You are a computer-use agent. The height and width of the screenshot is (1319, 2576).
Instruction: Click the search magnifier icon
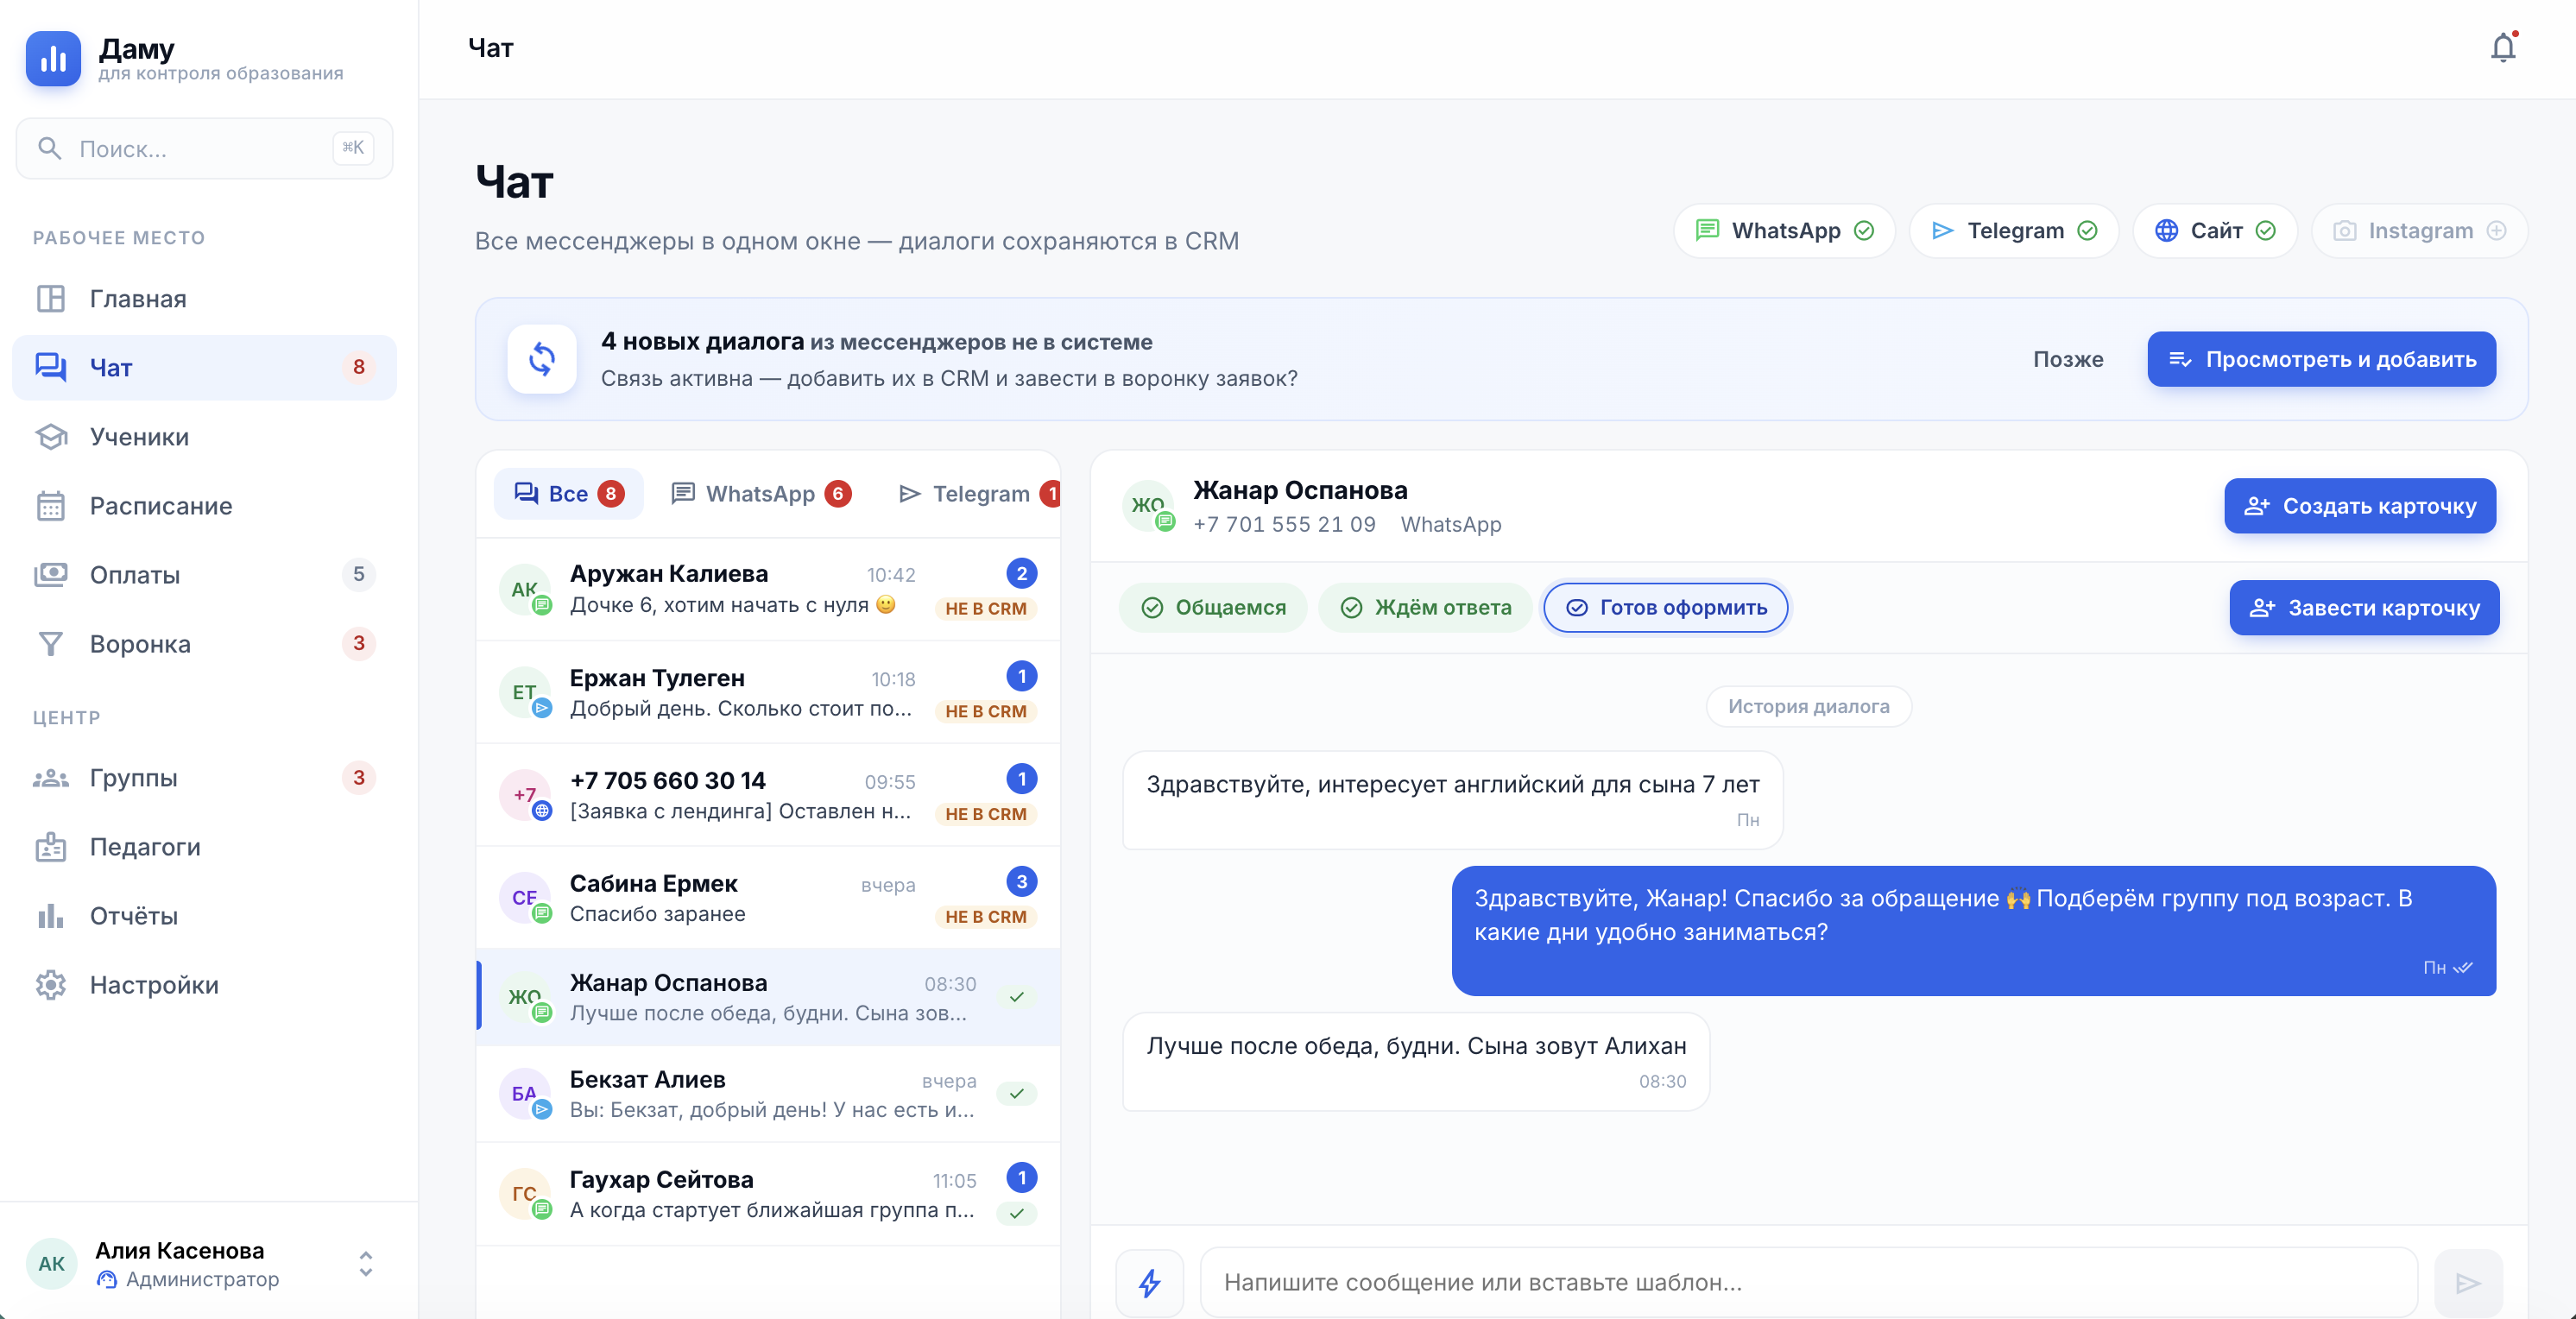(x=49, y=149)
